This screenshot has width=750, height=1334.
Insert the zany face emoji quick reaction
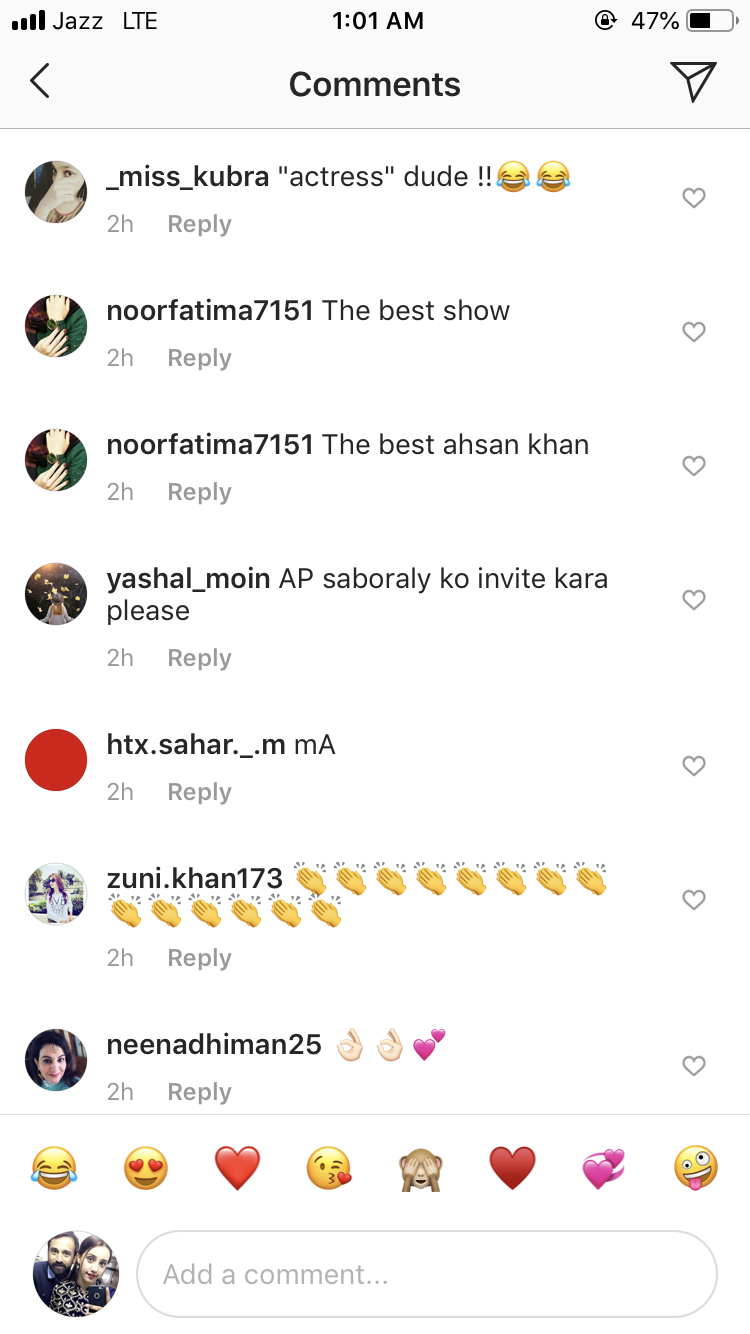click(x=696, y=1167)
